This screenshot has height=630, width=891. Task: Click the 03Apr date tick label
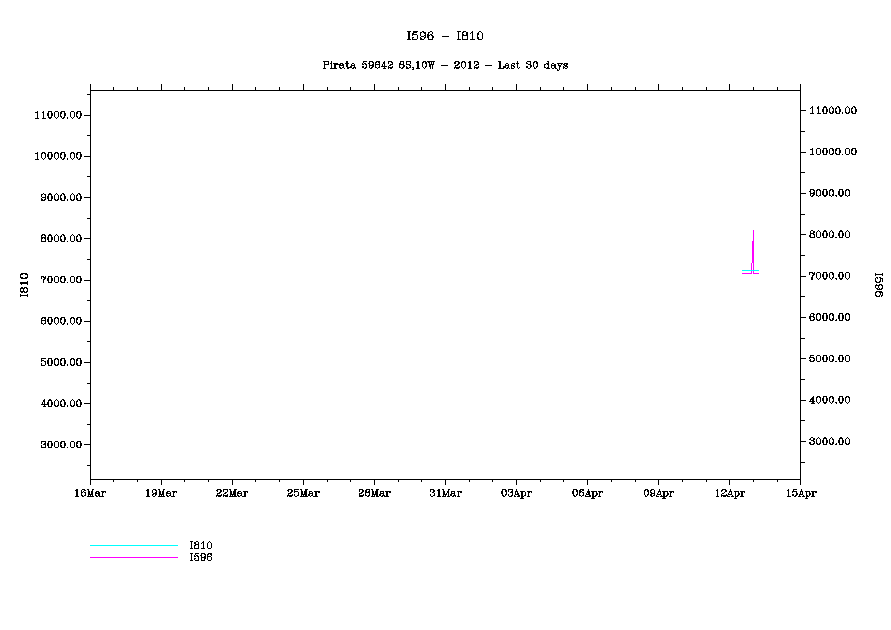tap(516, 493)
